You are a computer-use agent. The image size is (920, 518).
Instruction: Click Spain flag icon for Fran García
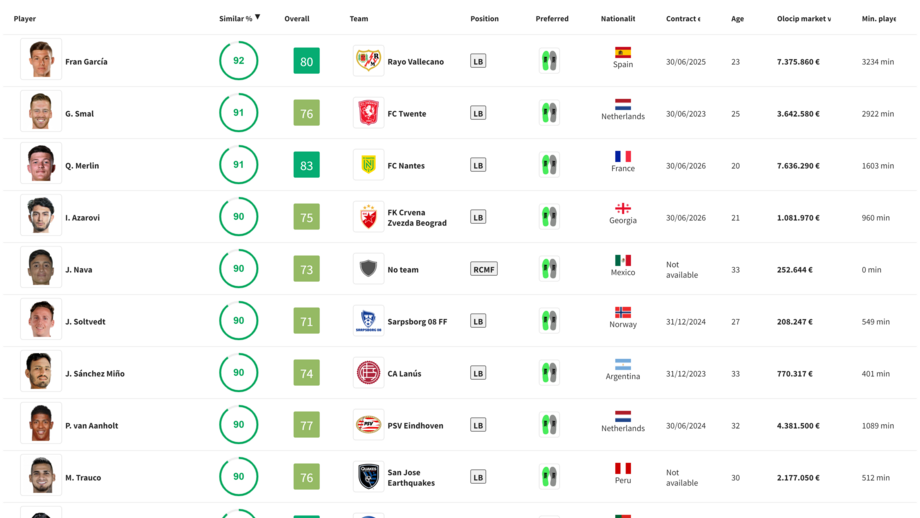click(622, 53)
